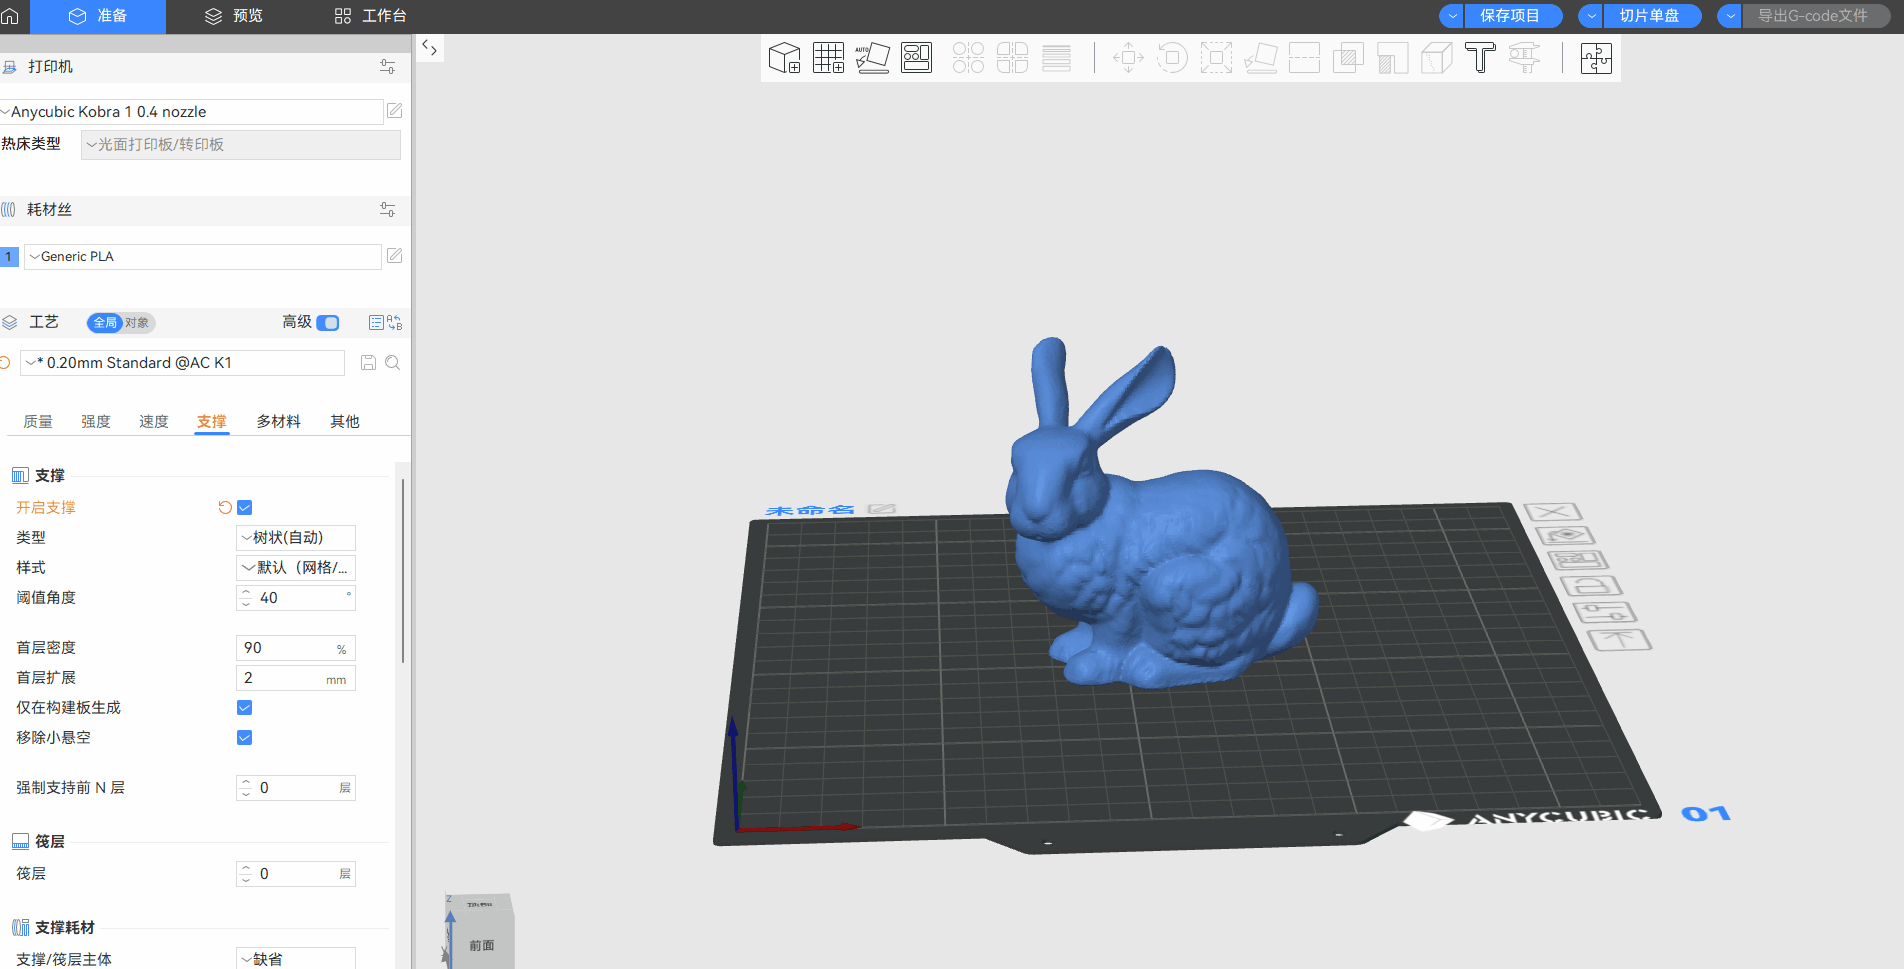Click the Arrange all objects icon

[x=916, y=58]
